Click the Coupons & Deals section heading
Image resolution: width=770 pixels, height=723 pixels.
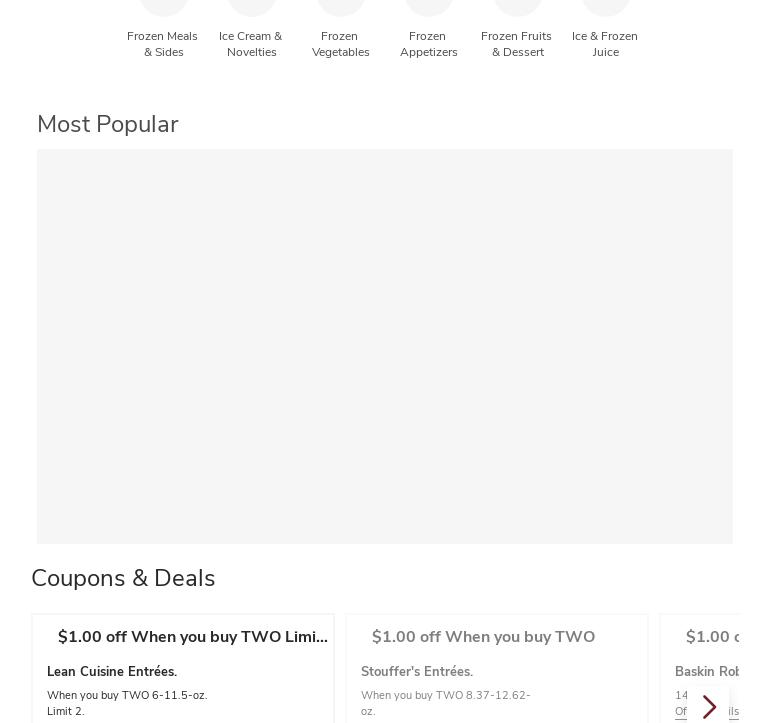[123, 578]
